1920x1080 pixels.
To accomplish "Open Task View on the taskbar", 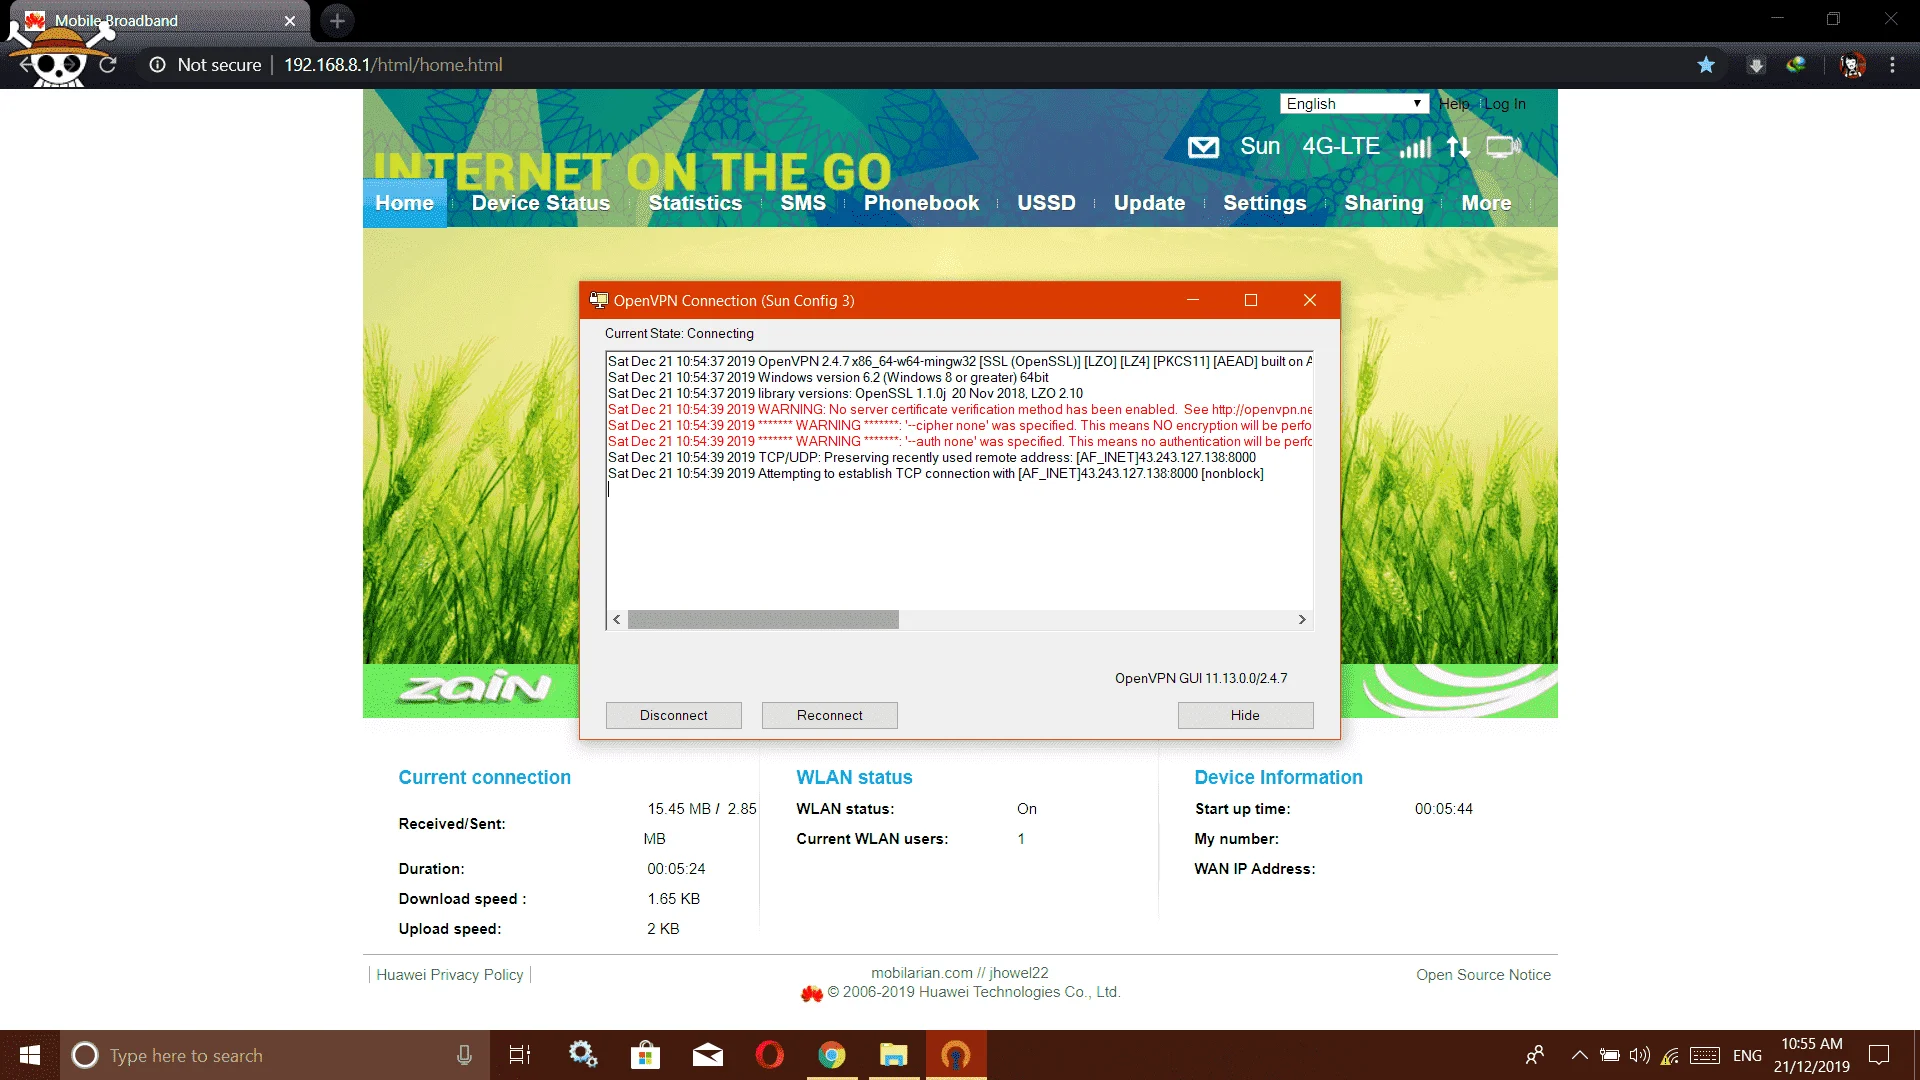I will pos(520,1055).
